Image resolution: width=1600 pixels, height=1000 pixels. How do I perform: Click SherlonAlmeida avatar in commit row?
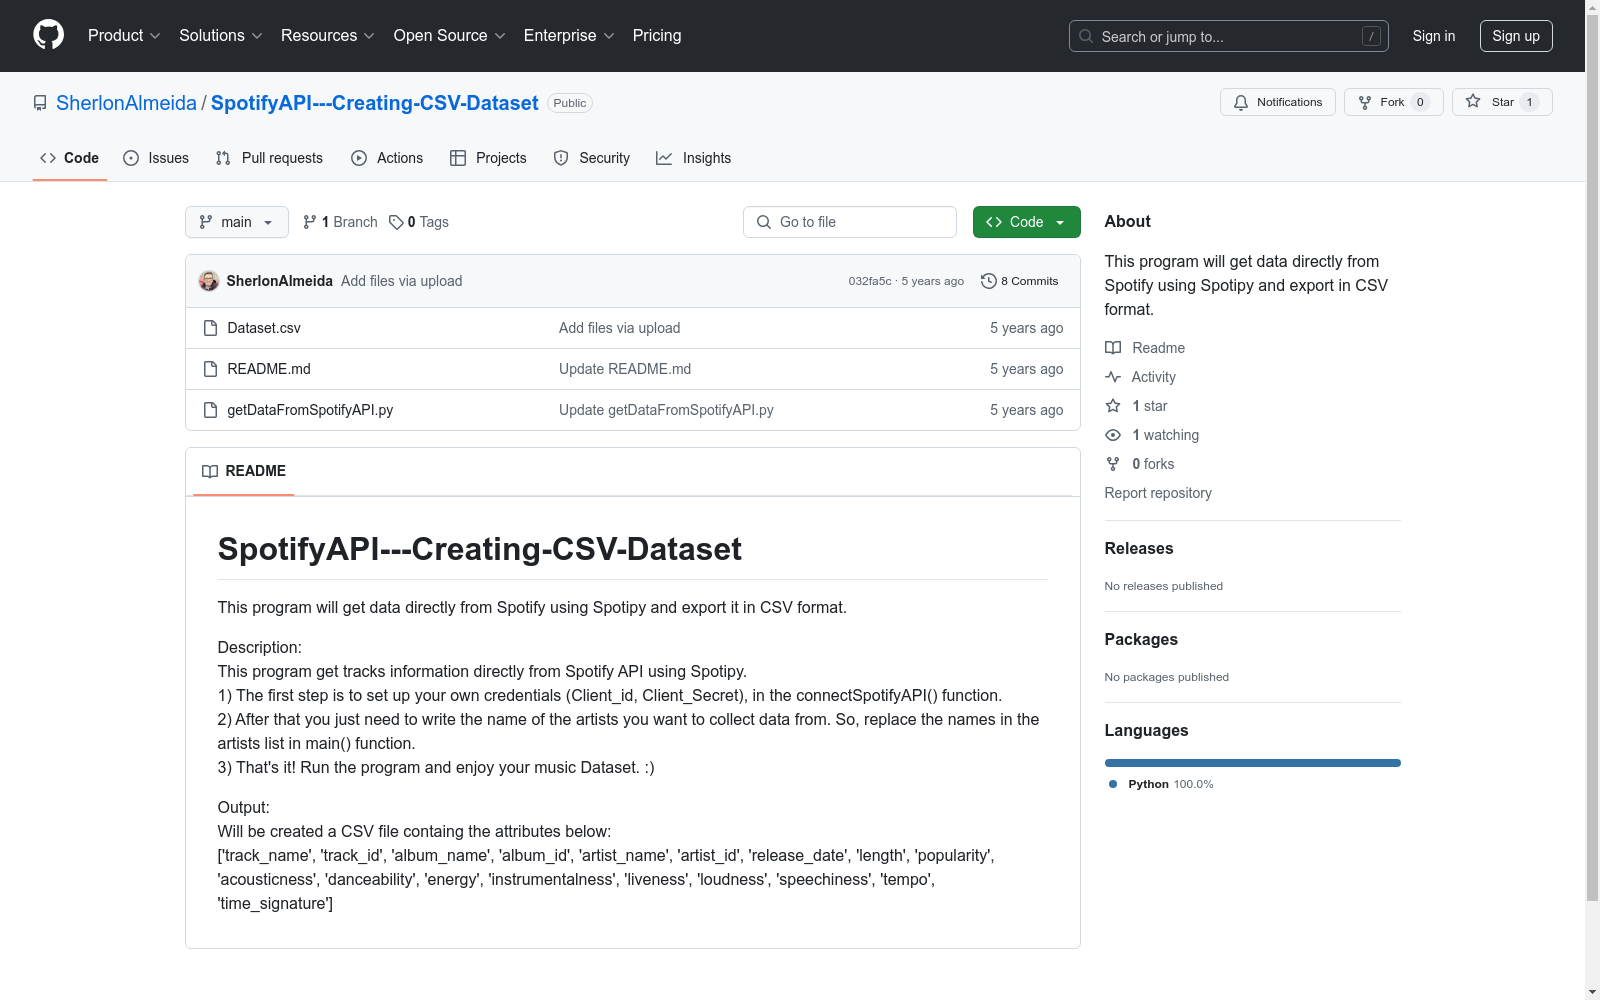[209, 281]
